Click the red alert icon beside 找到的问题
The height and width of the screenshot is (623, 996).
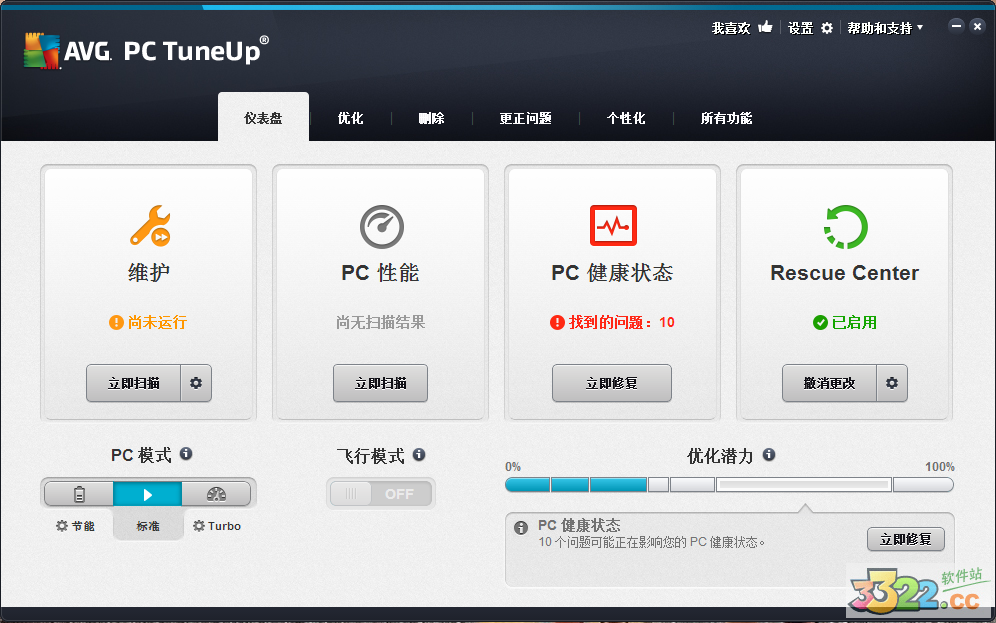[x=557, y=323]
